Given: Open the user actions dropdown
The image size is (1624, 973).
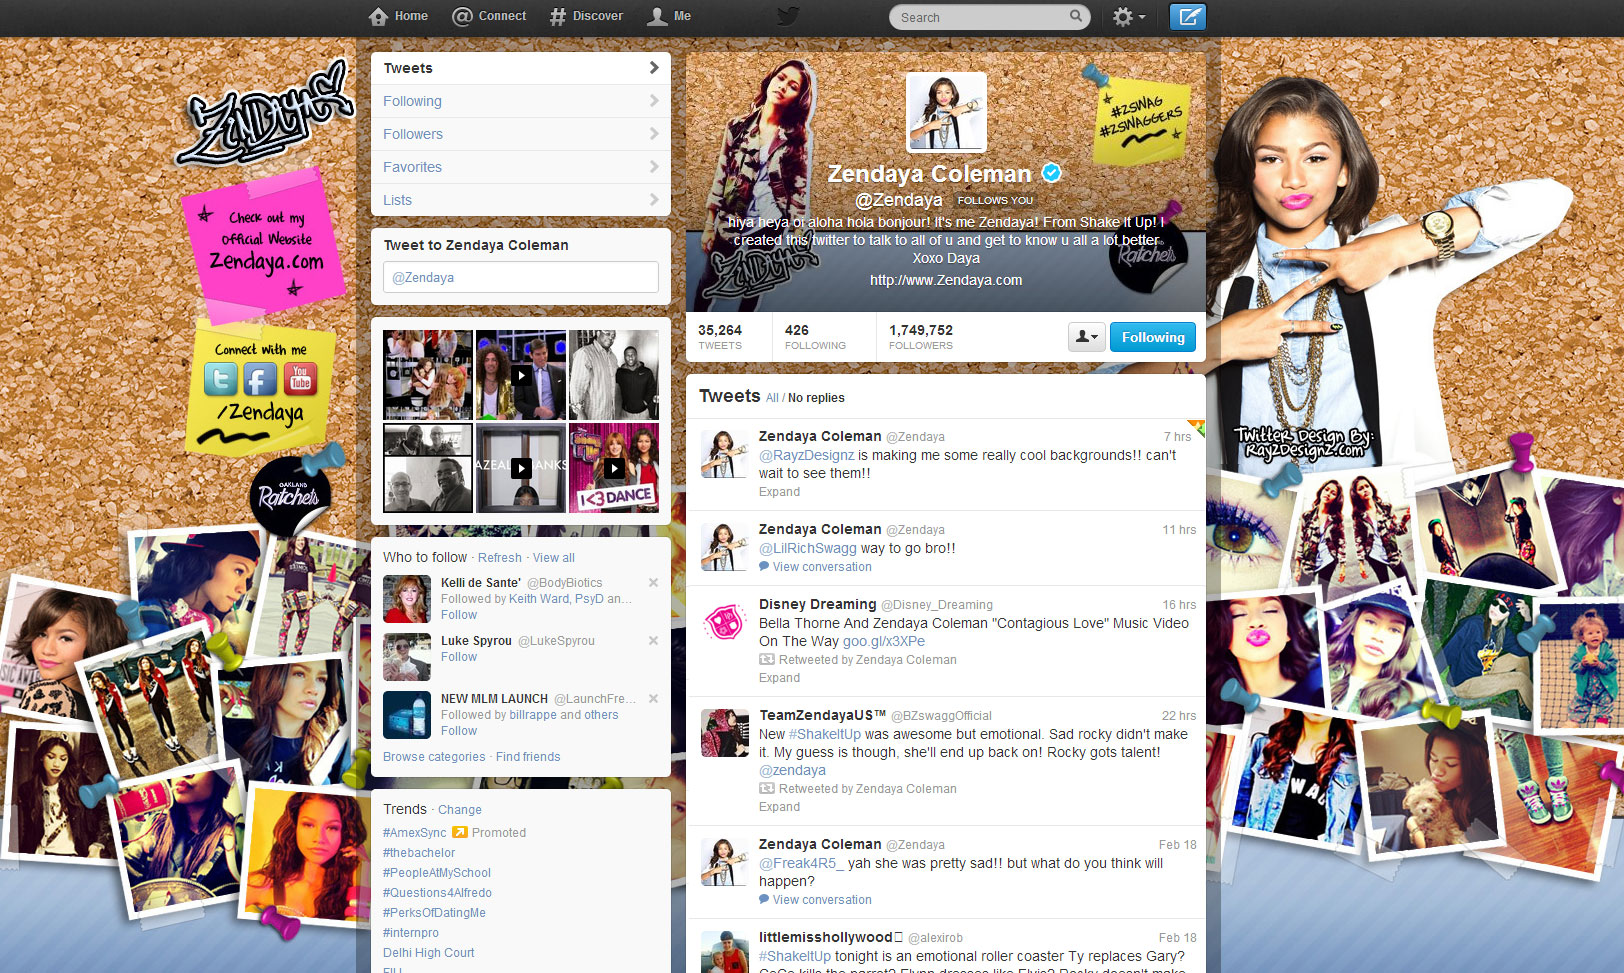Looking at the screenshot, I should pyautogui.click(x=1085, y=337).
